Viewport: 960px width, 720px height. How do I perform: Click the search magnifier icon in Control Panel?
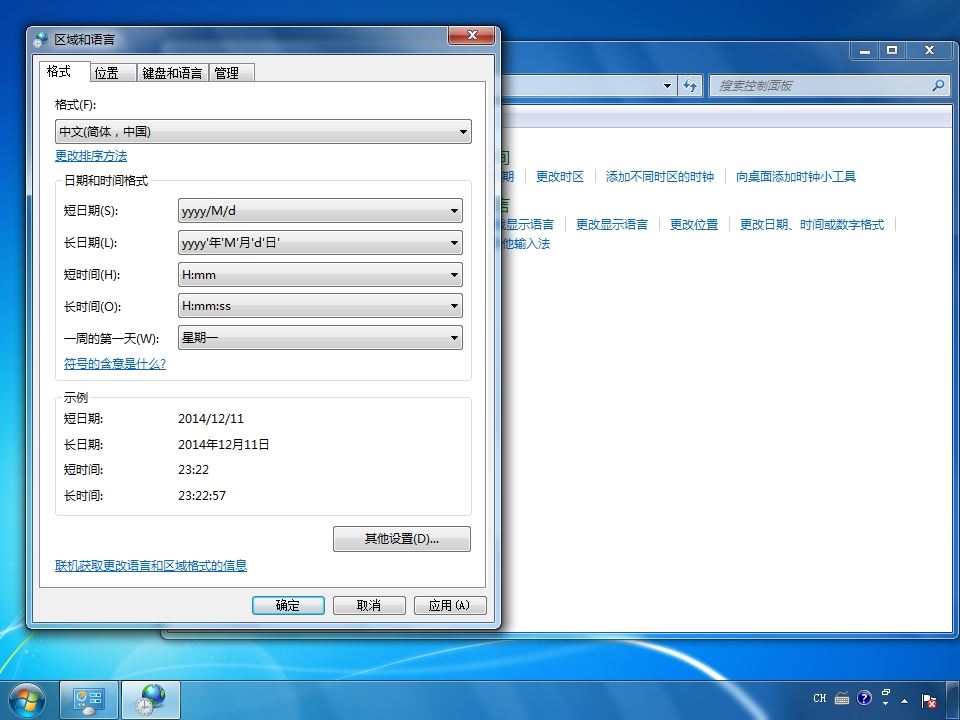coord(938,86)
